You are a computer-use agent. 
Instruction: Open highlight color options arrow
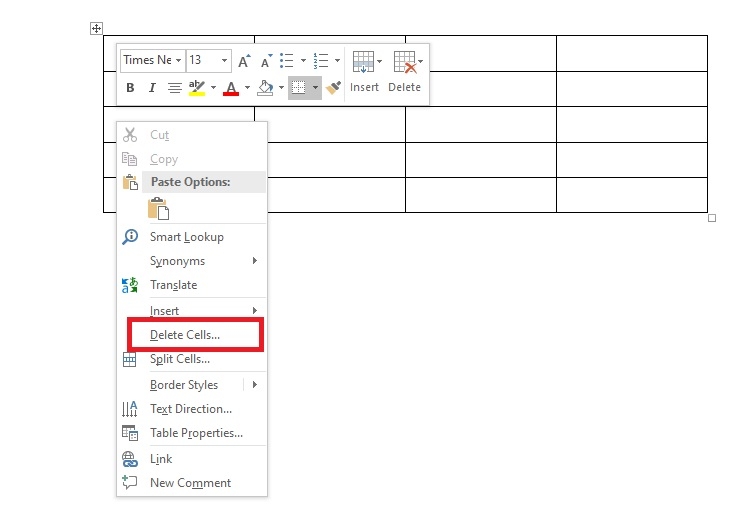coord(213,88)
